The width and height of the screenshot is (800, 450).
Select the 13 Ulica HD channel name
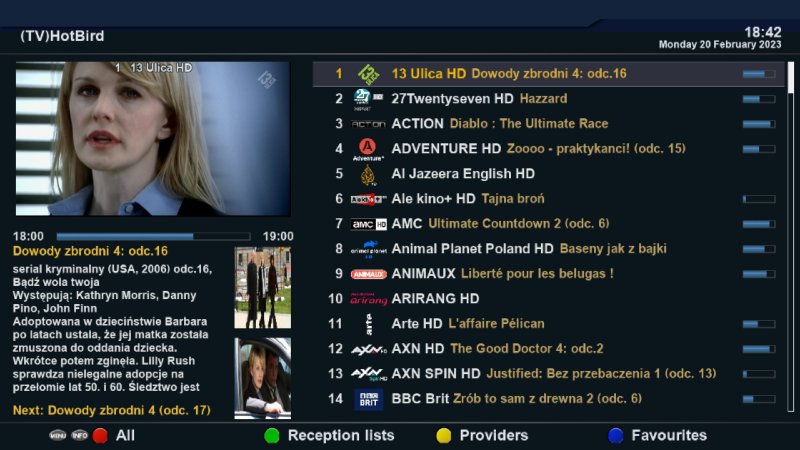coord(429,74)
